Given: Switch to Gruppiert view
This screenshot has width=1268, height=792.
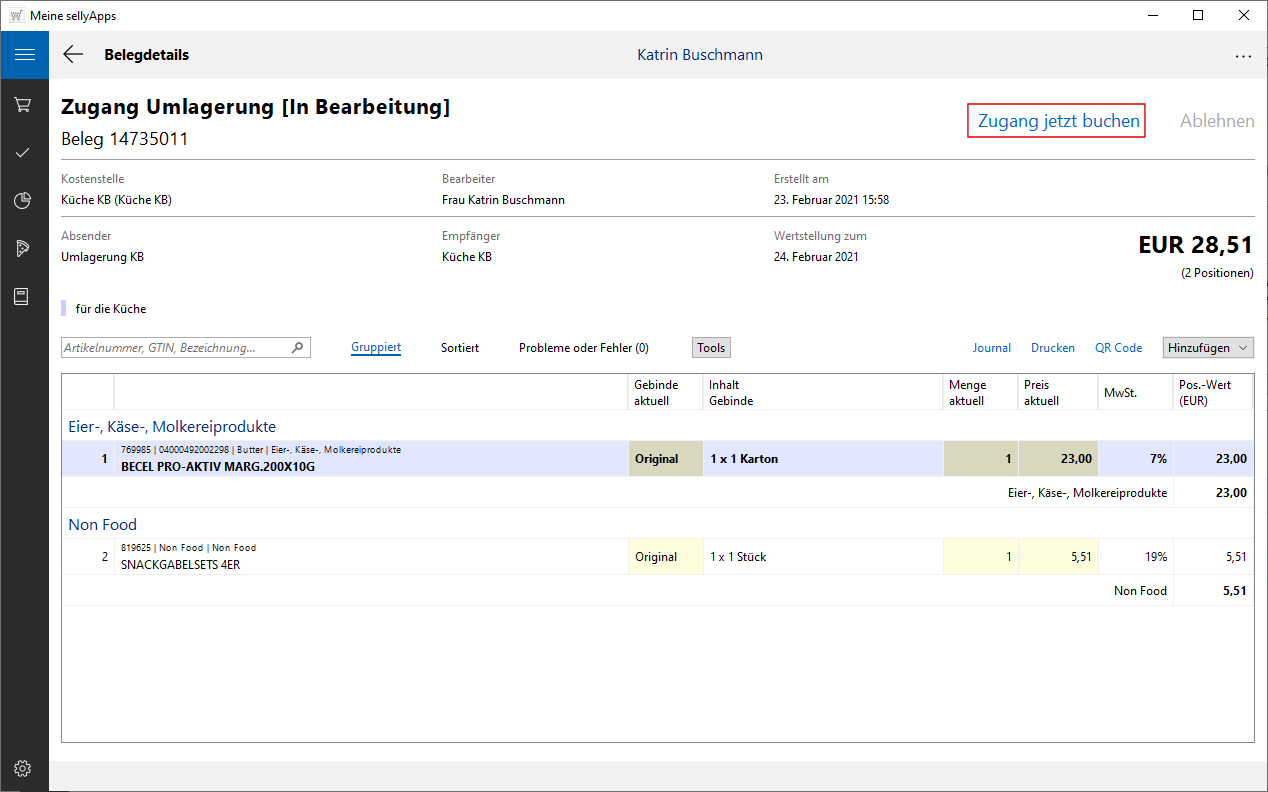Looking at the screenshot, I should point(376,348).
